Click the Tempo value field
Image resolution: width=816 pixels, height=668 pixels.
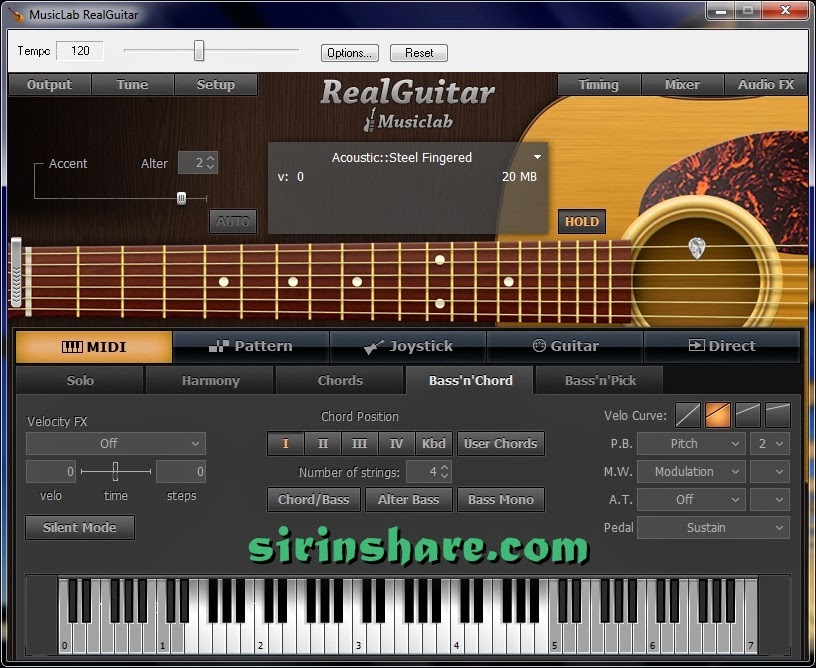80,51
